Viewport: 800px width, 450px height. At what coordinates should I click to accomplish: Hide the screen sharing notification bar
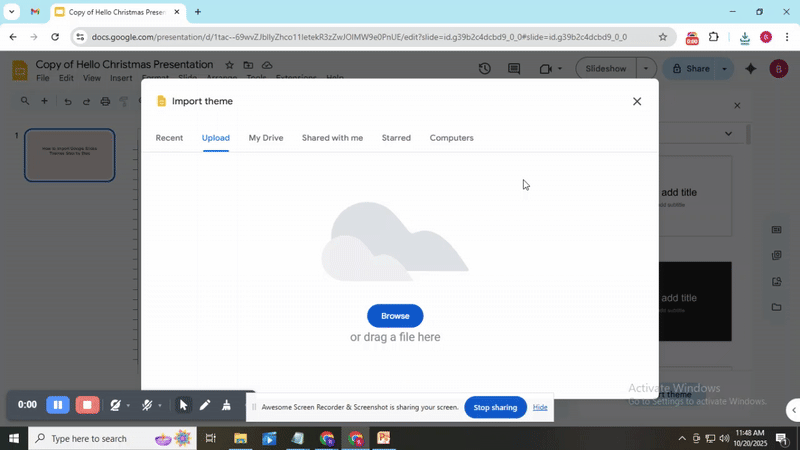[x=540, y=407]
